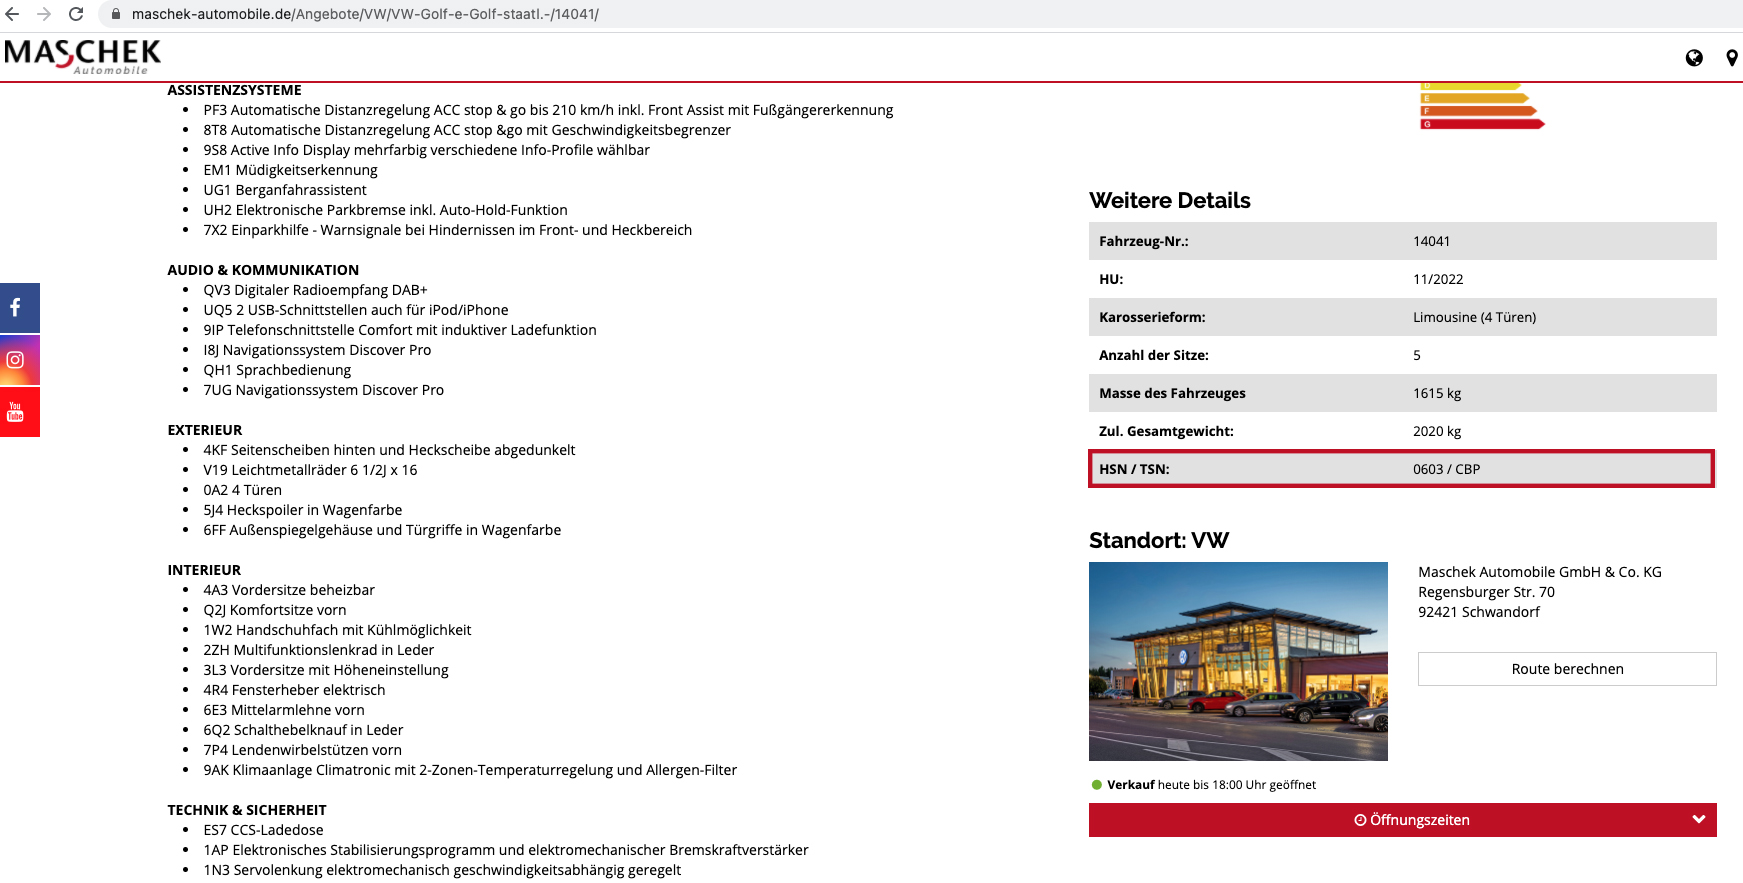Click the V19 Leichtmetallräder list item
1743x883 pixels.
(310, 470)
